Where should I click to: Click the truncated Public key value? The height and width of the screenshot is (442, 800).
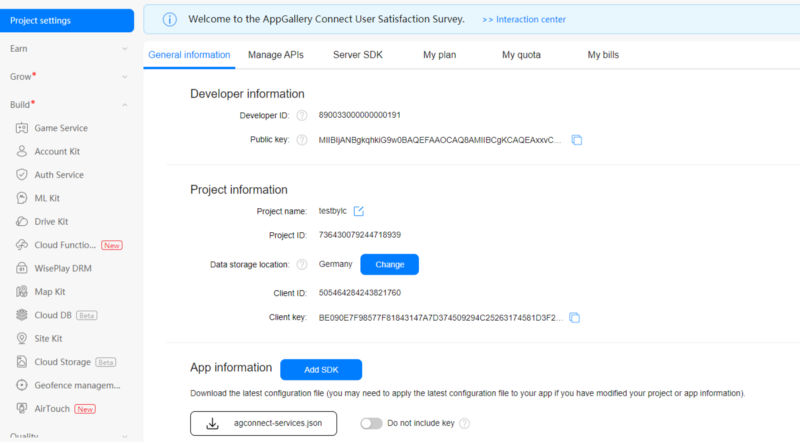[440, 140]
